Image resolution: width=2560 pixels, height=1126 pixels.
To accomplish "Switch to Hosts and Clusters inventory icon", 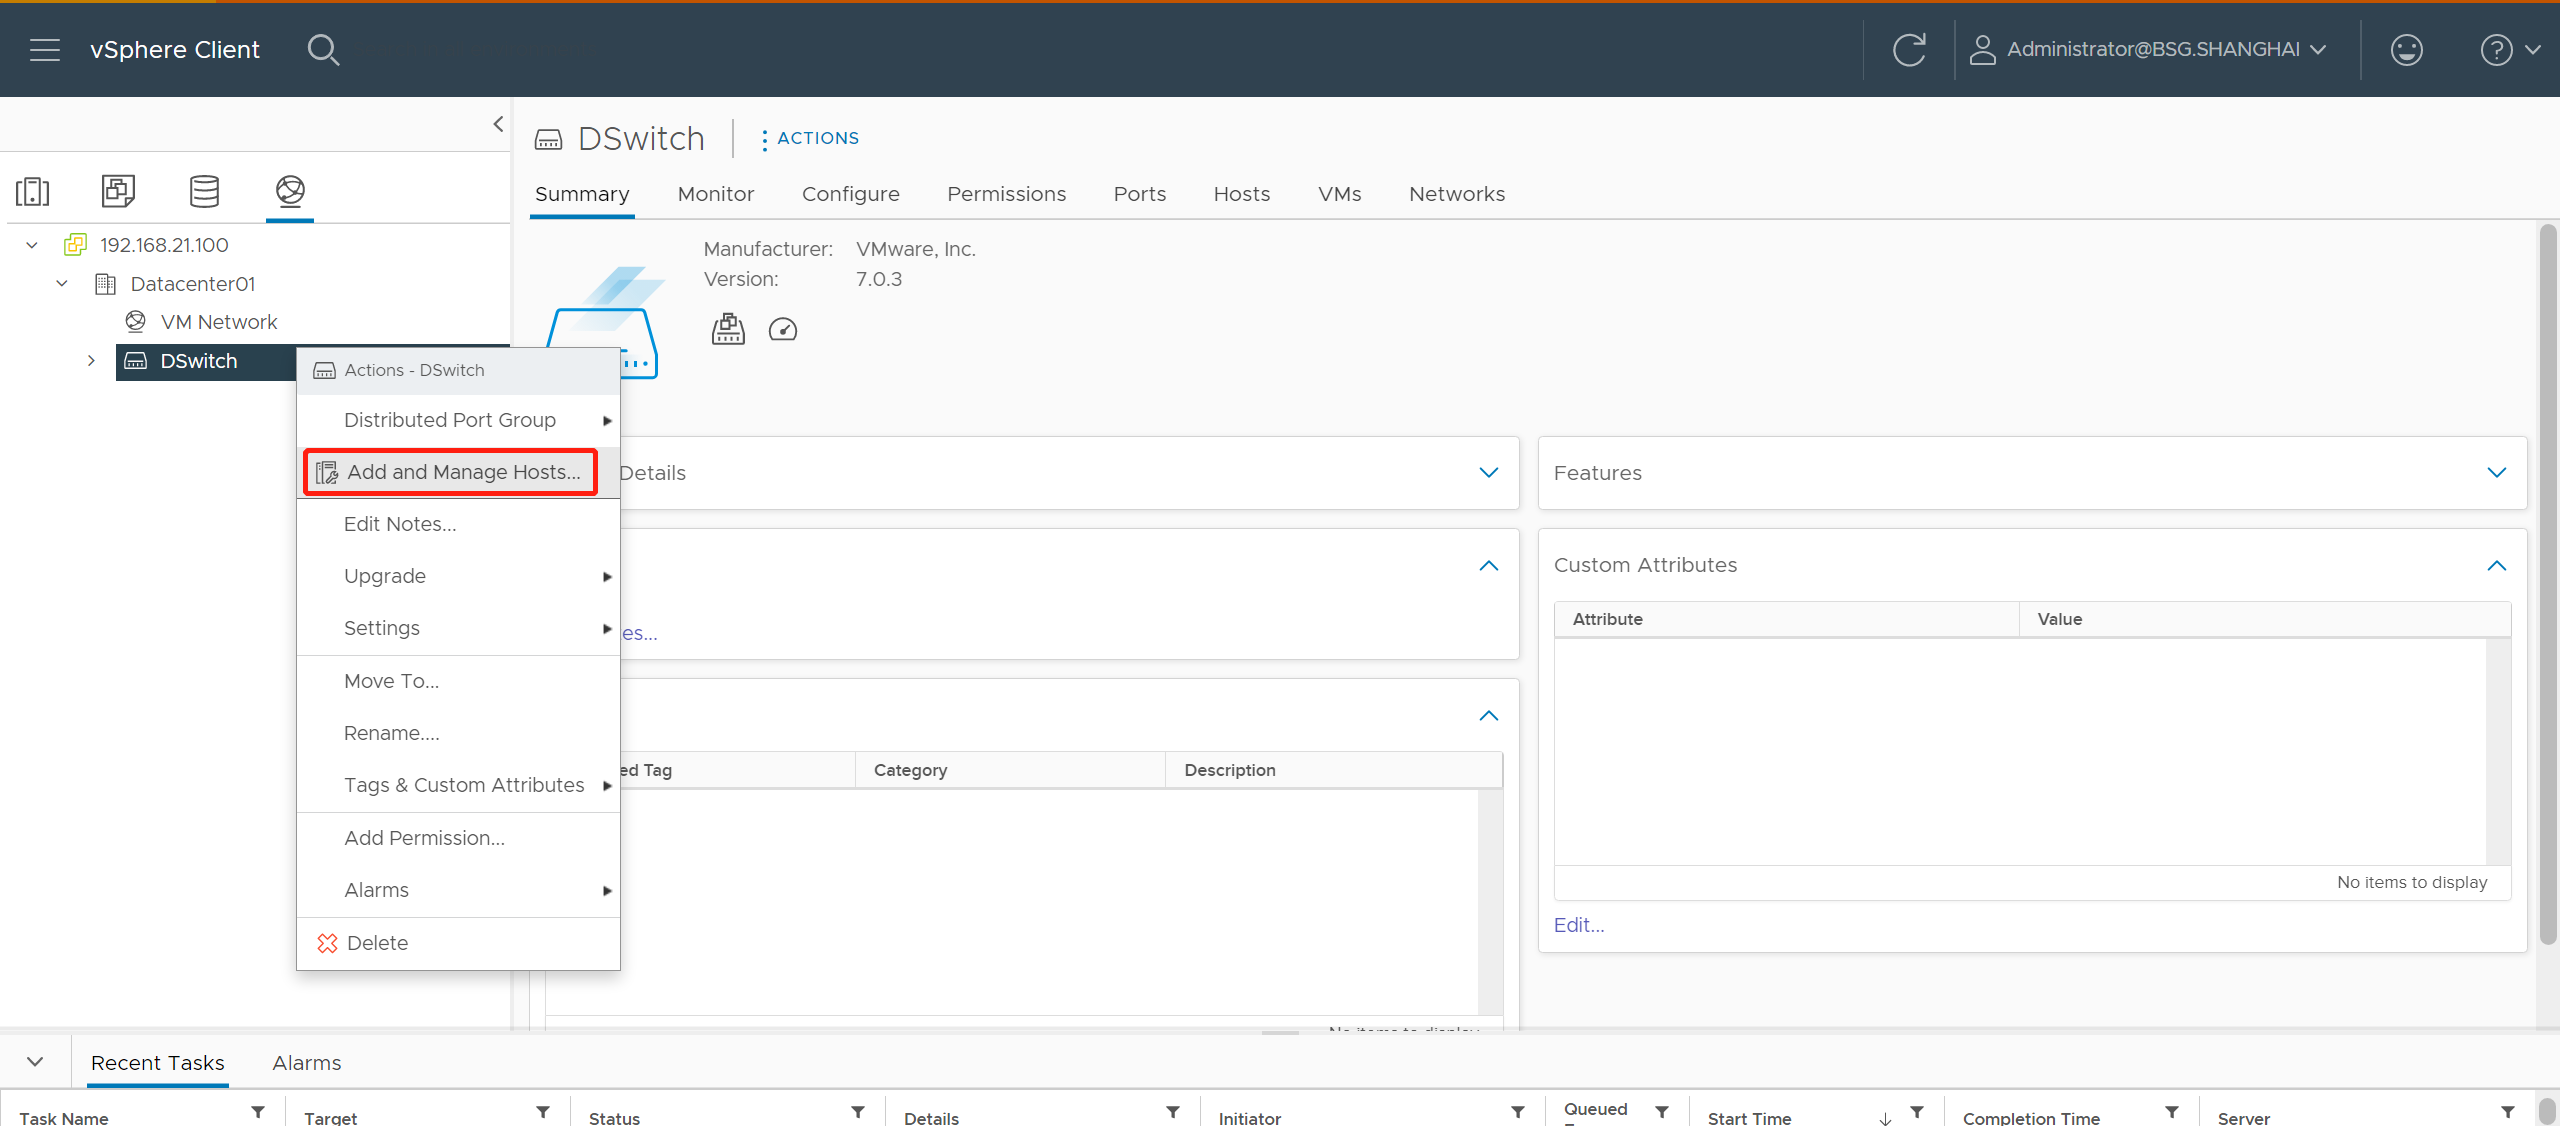I will (x=33, y=190).
